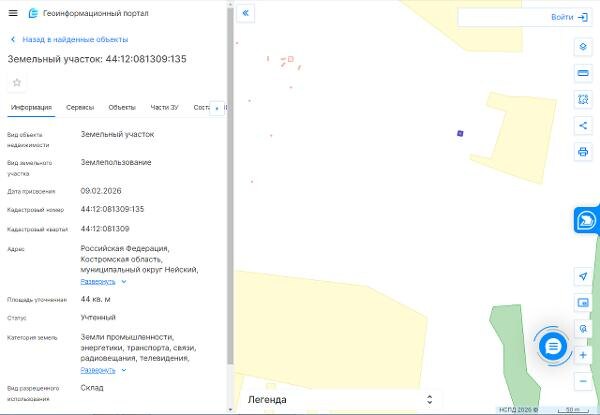Click the map search input field
Screen dimensions: 600x415
point(503,17)
